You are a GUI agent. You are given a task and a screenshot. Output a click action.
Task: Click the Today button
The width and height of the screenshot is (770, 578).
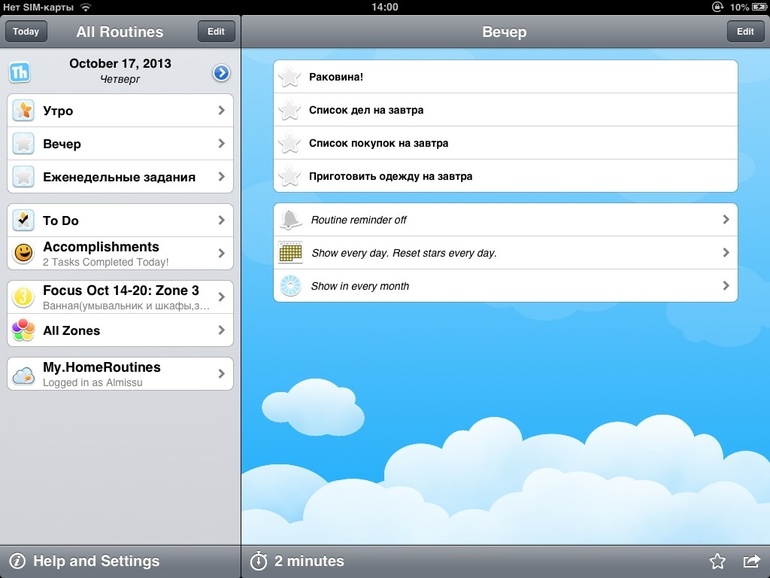click(26, 31)
